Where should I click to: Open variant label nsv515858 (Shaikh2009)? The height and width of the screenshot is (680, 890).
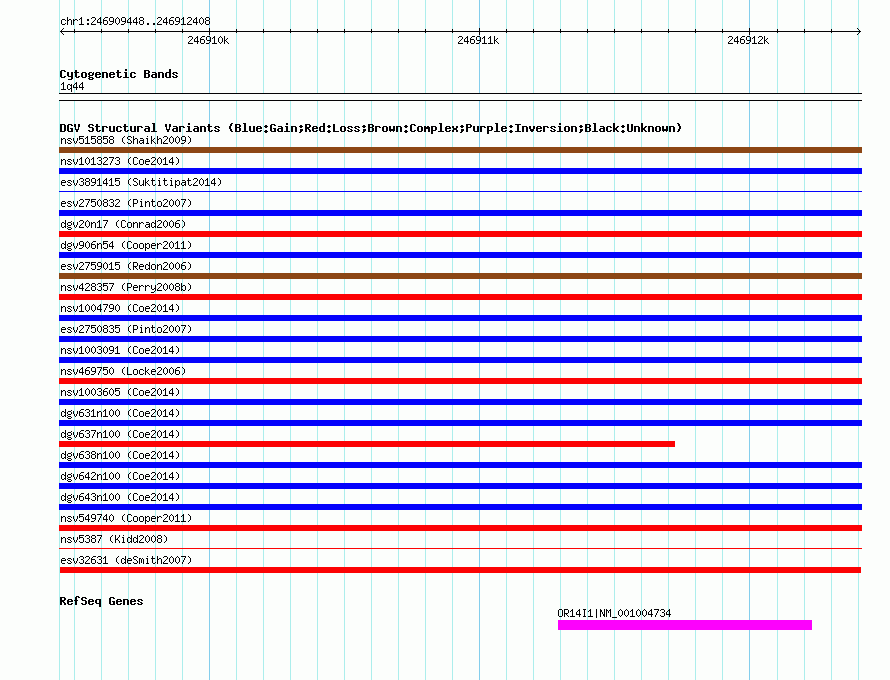[126, 140]
